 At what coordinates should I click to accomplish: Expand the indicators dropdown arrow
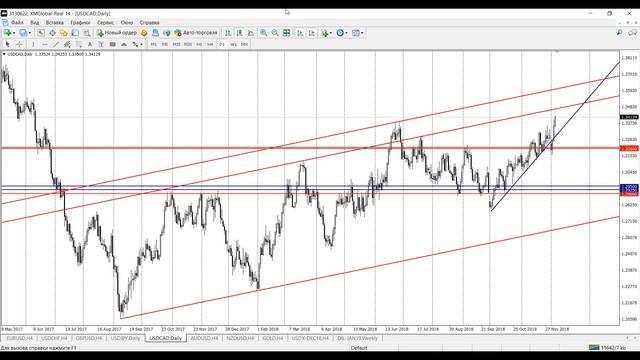[331, 33]
